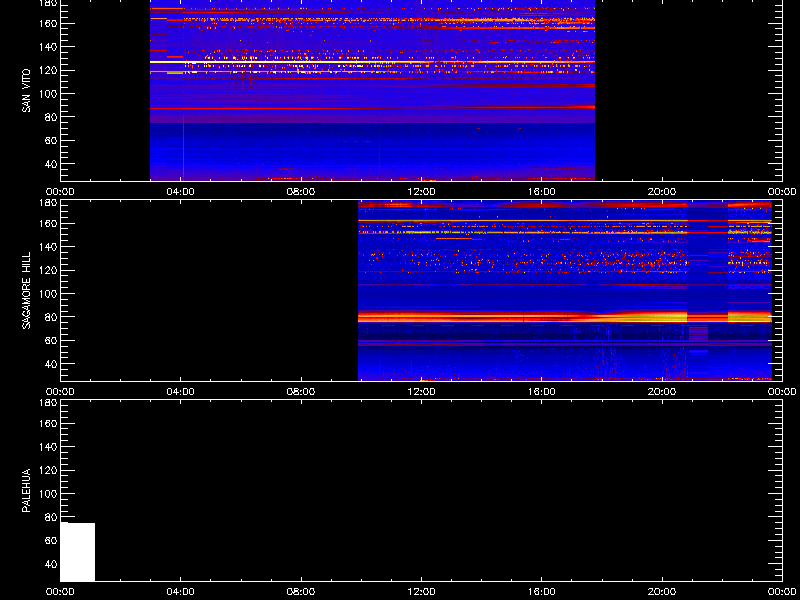Click the 180 frequency label on Palehua axis
The width and height of the screenshot is (800, 600).
pyautogui.click(x=47, y=403)
